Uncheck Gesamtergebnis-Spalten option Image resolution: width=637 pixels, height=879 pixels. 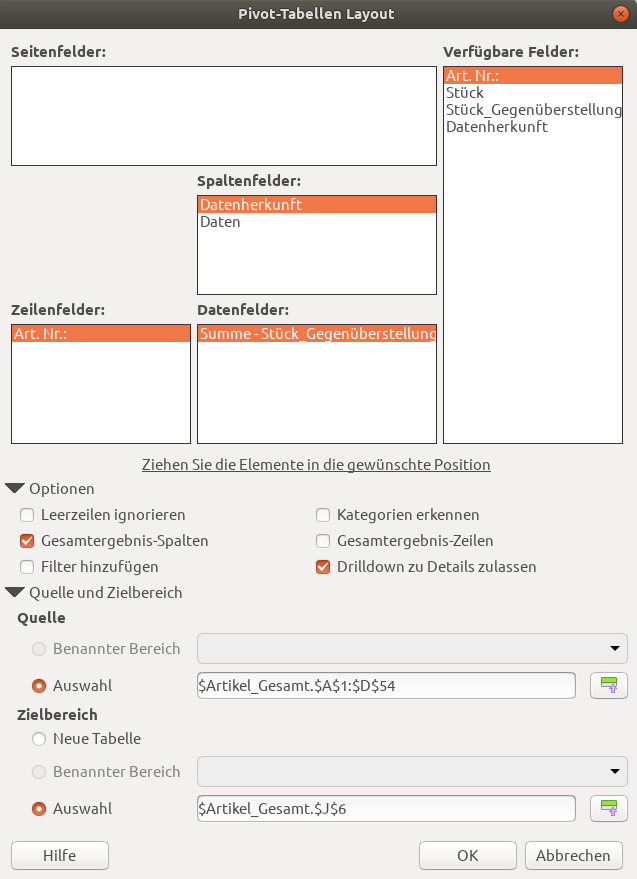tap(27, 541)
